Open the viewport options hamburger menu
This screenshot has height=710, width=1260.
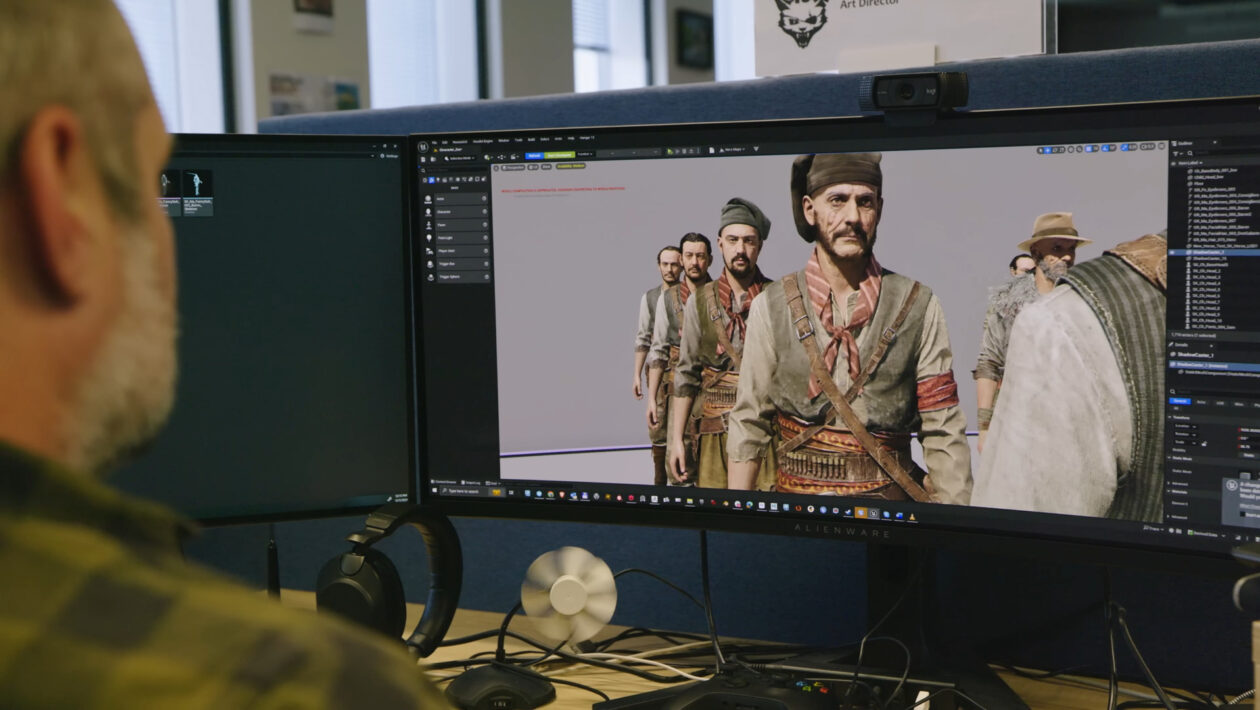click(x=496, y=168)
